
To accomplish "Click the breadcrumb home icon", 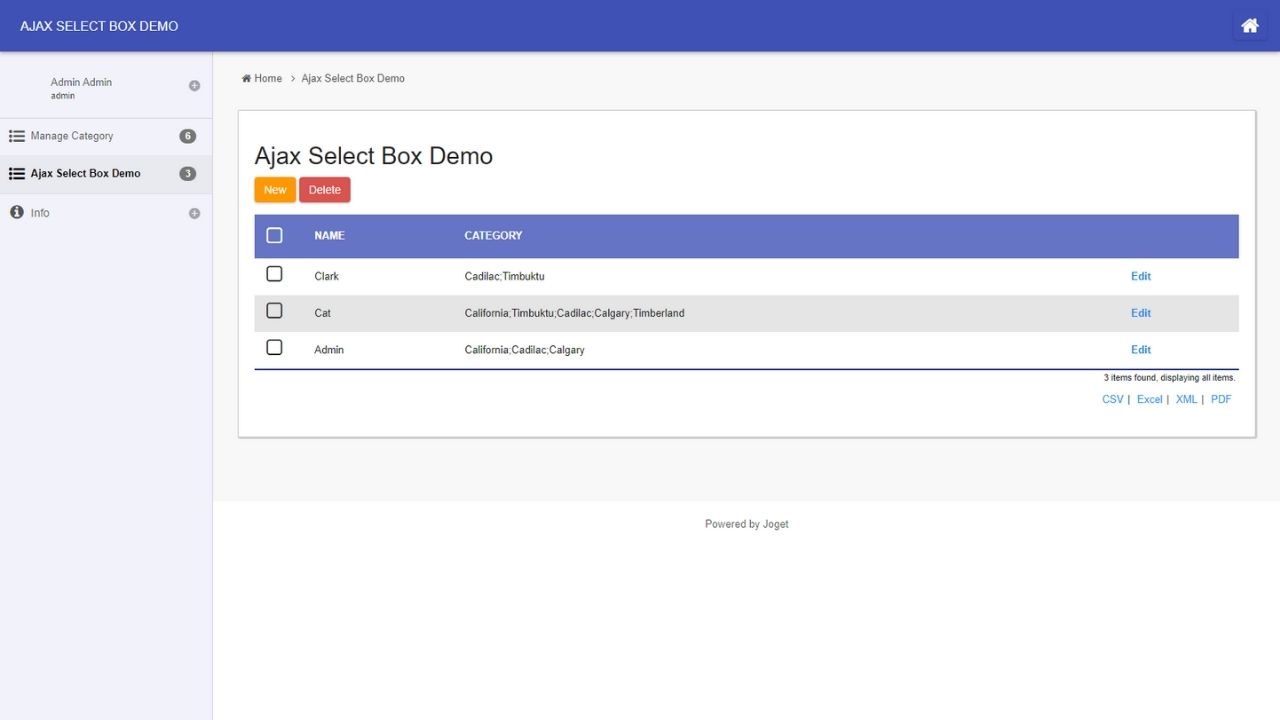I will [x=246, y=78].
